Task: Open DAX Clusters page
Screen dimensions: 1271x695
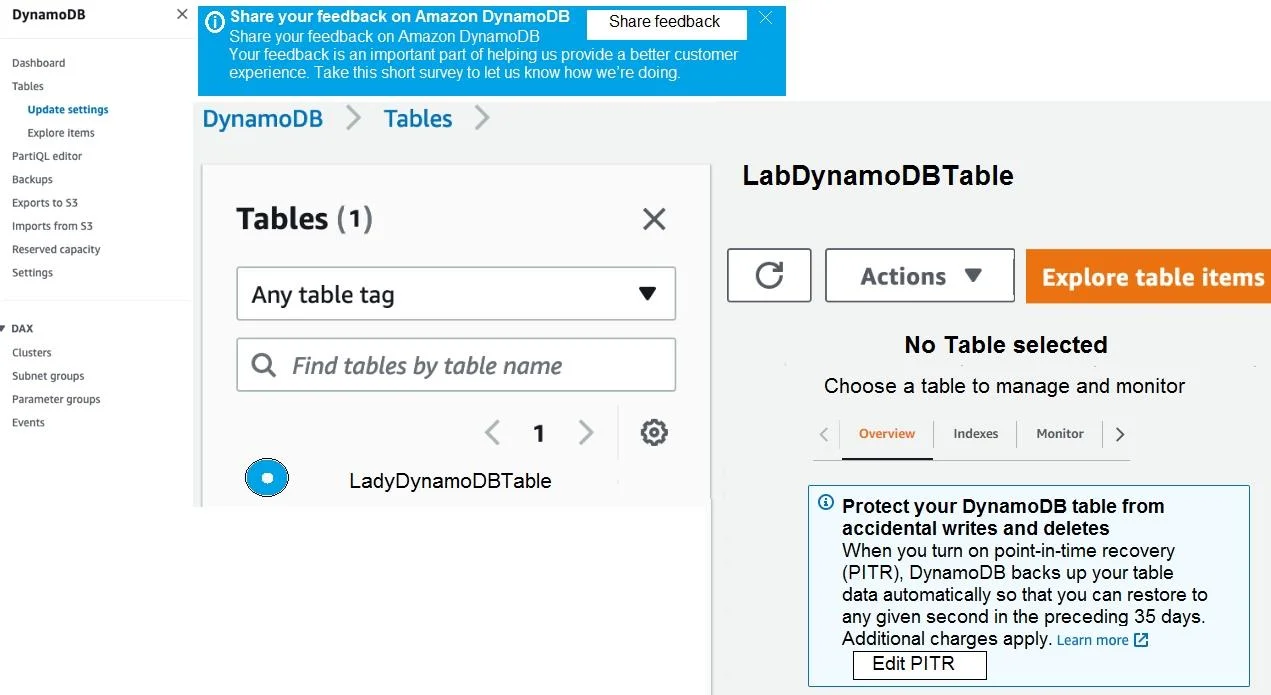Action: pos(32,353)
